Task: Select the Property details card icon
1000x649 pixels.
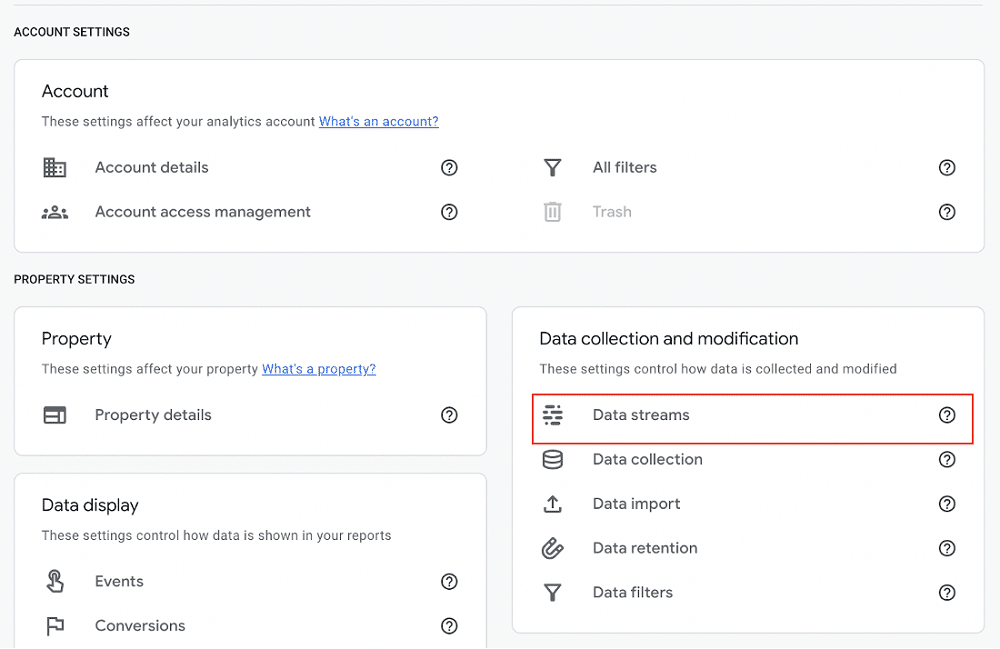Action: [x=54, y=414]
